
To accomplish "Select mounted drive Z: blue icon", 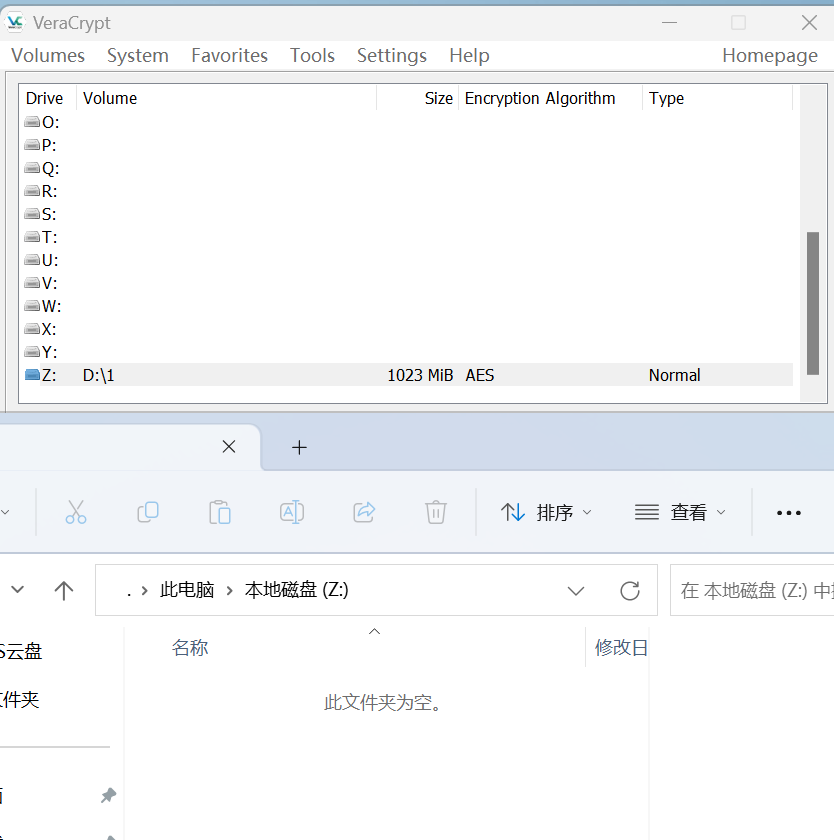I will coord(32,375).
